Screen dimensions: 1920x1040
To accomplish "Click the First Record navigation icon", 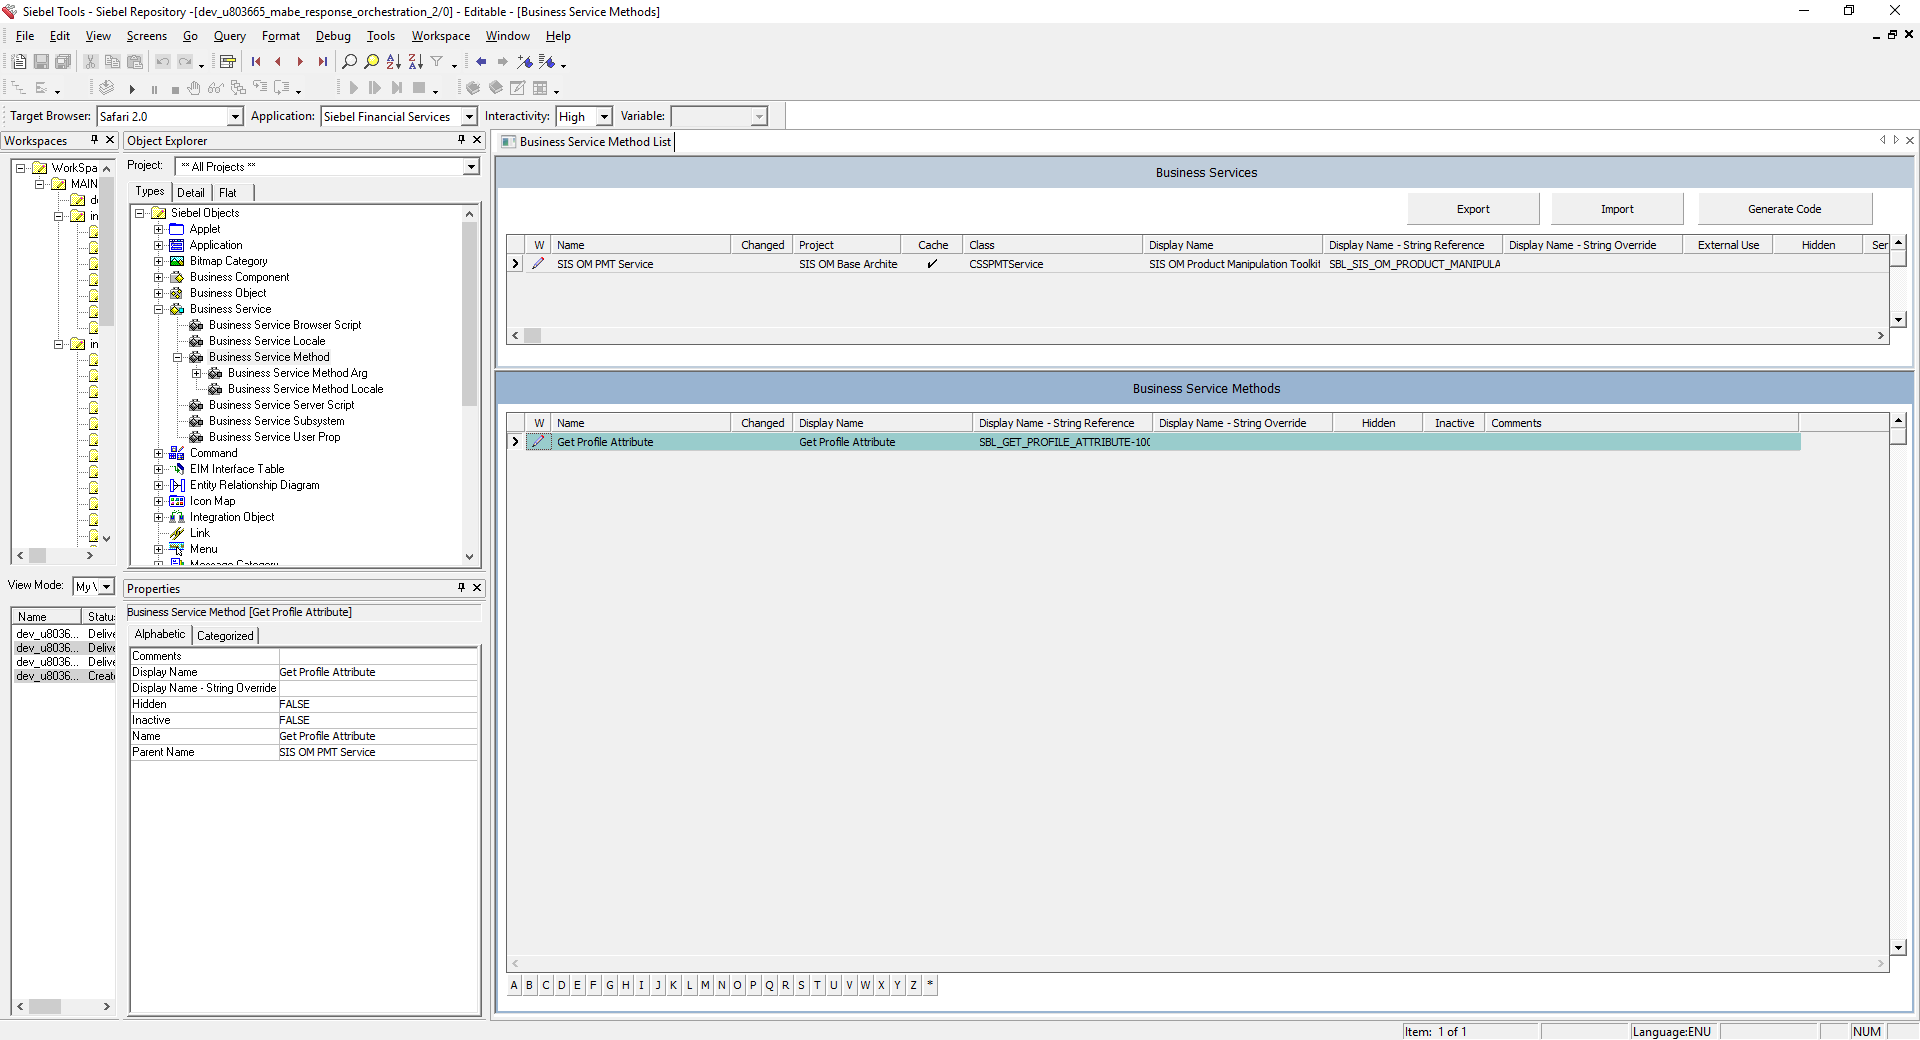I will (x=256, y=62).
